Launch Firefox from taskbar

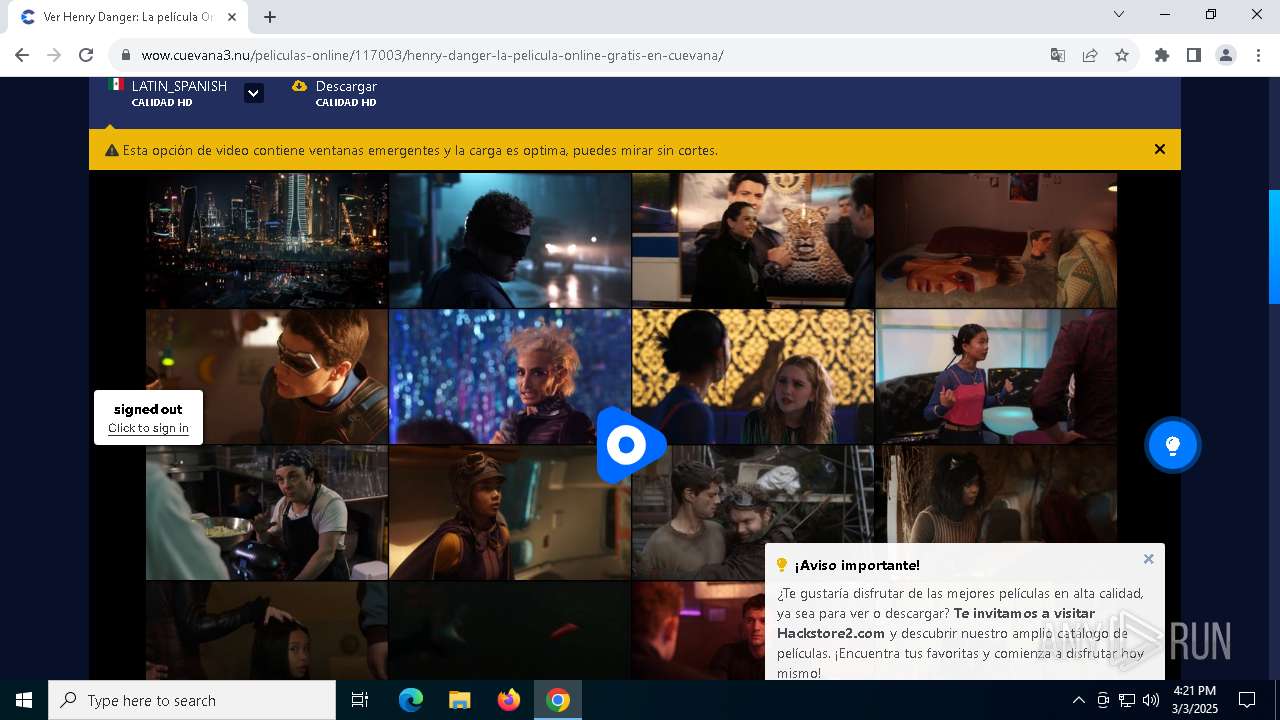(x=509, y=700)
